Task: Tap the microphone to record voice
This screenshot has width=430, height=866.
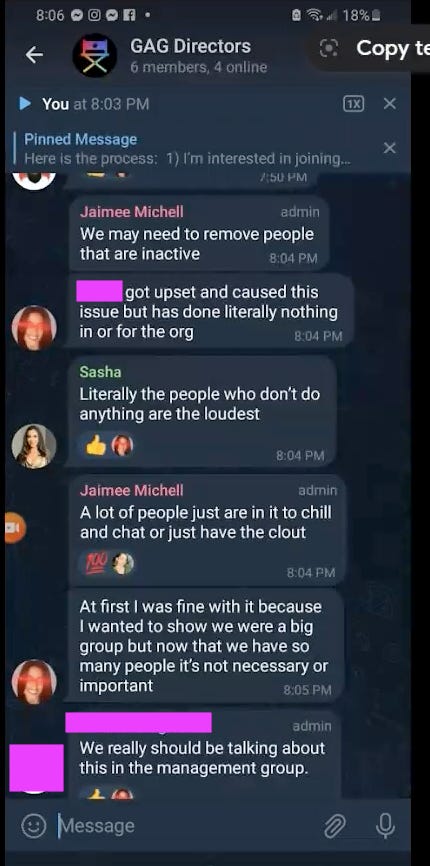Action: point(385,826)
